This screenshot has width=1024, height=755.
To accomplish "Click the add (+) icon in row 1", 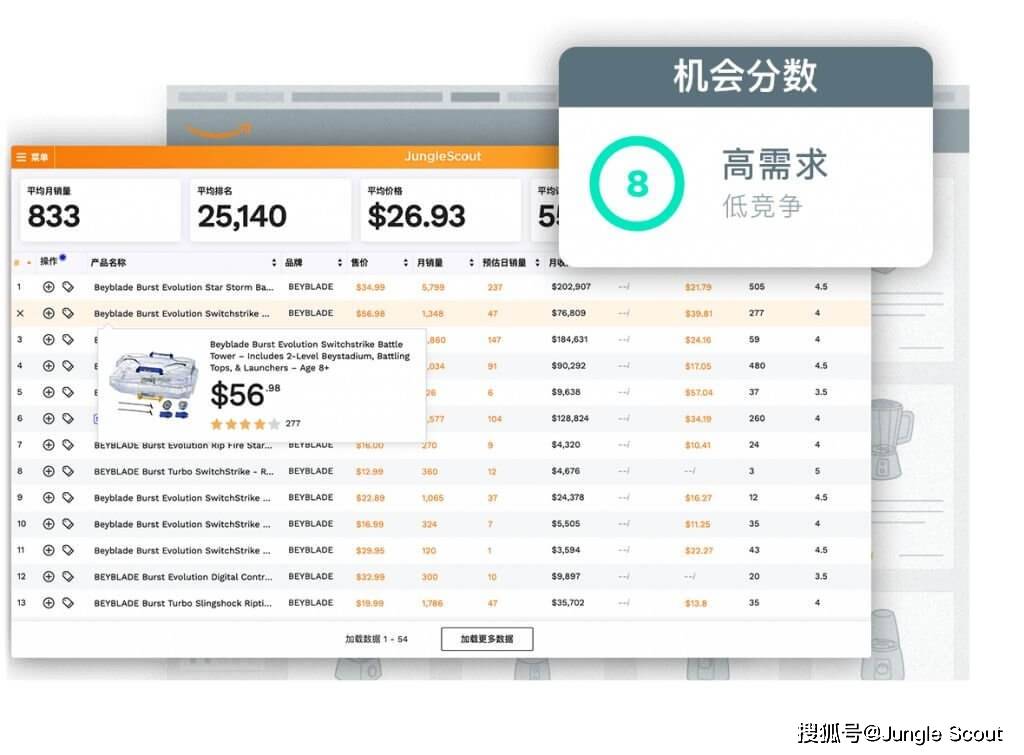I will pos(48,287).
